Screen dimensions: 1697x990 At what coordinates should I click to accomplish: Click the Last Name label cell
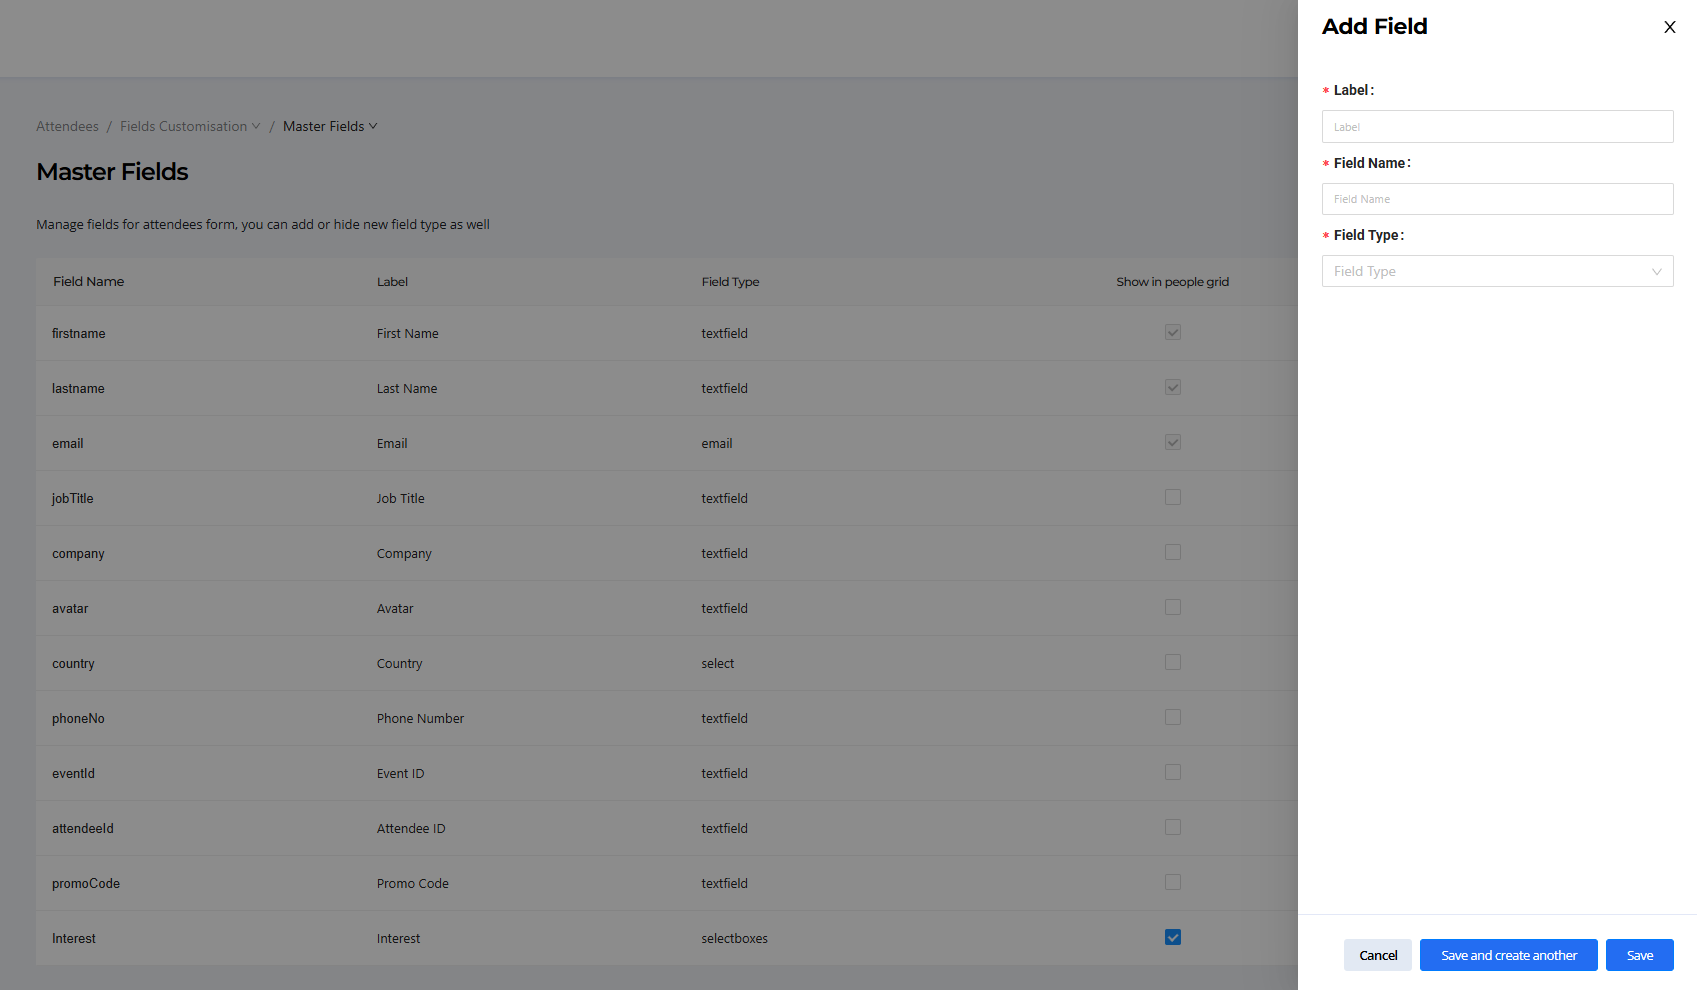click(407, 389)
